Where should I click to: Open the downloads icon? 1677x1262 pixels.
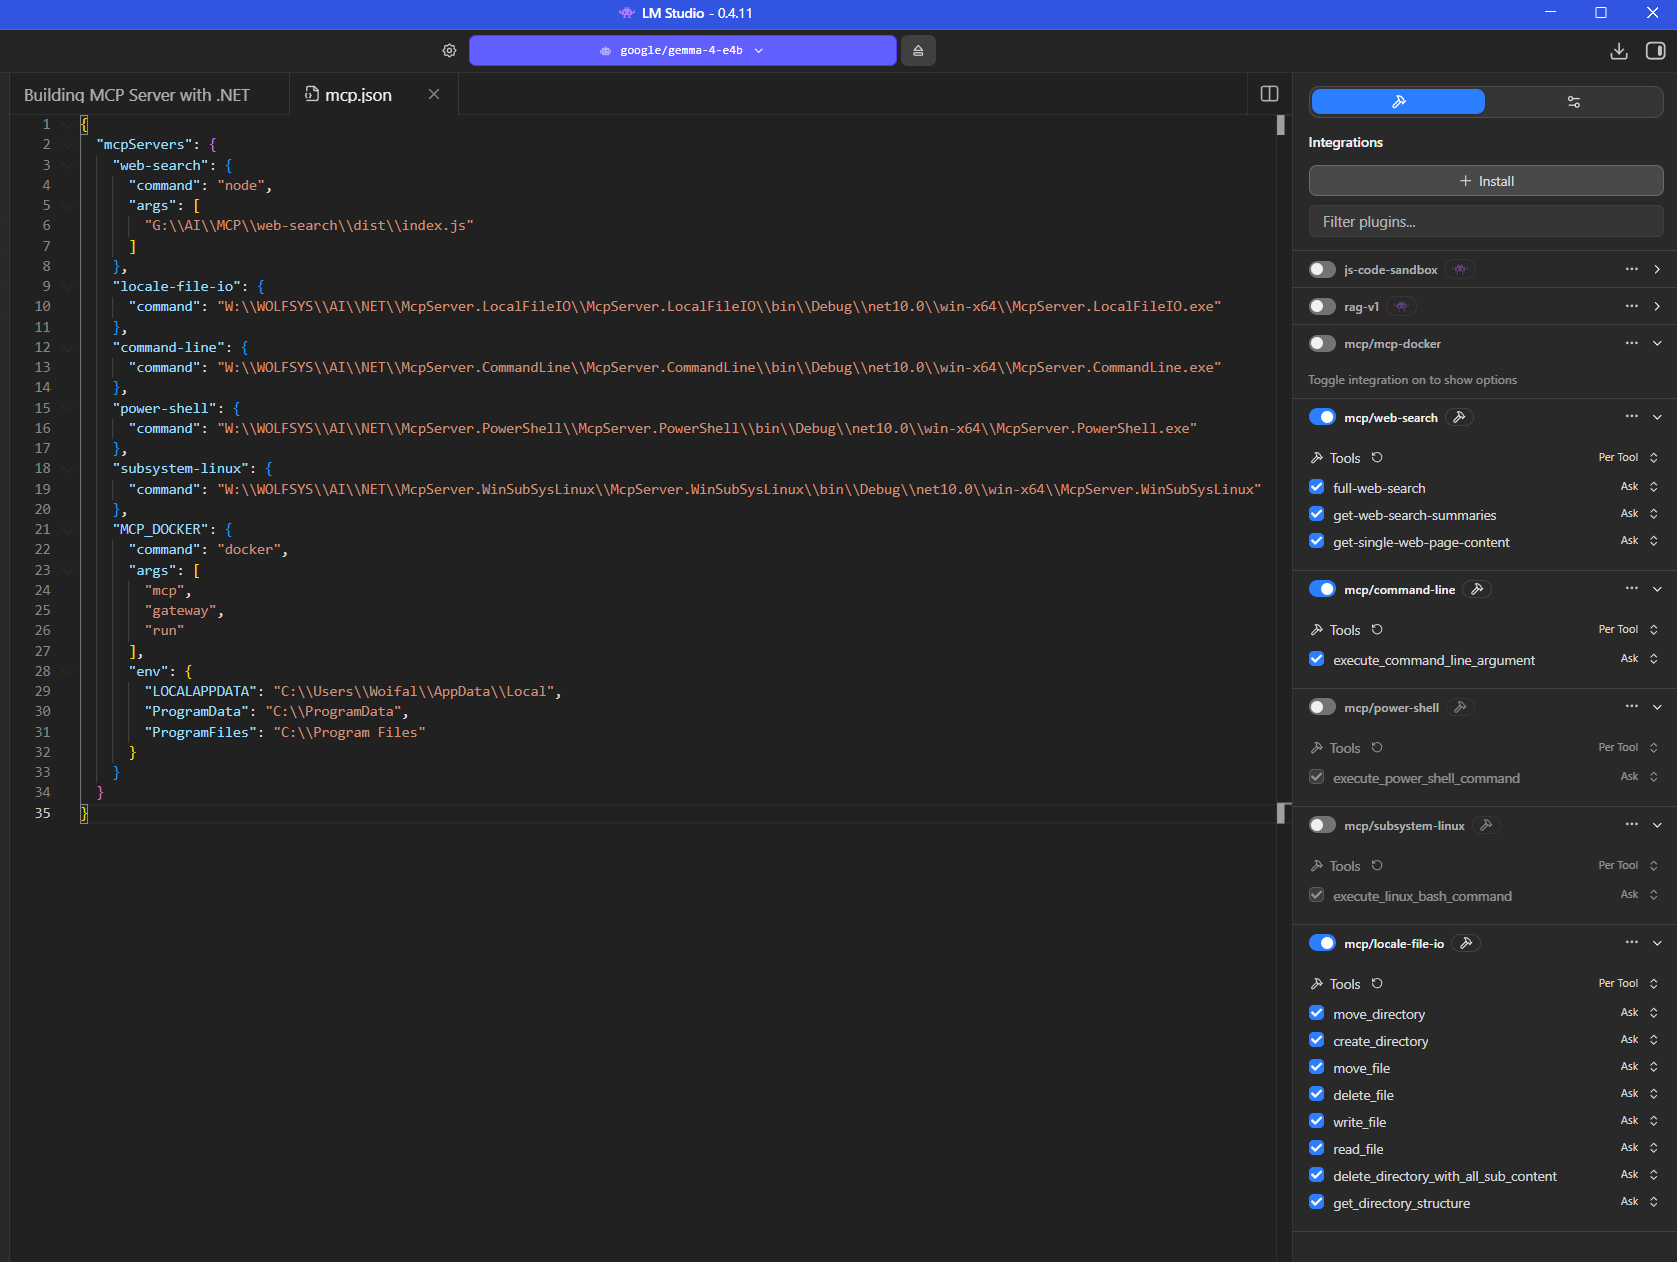click(1619, 51)
